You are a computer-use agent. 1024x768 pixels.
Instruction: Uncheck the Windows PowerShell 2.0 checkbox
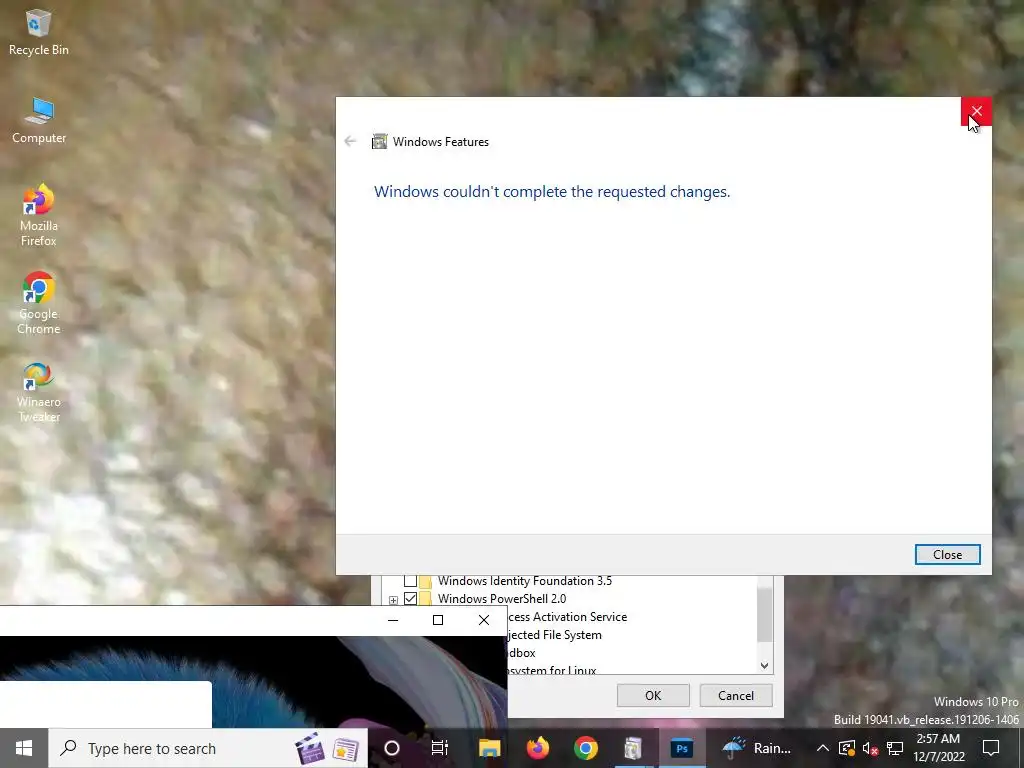pyautogui.click(x=410, y=598)
